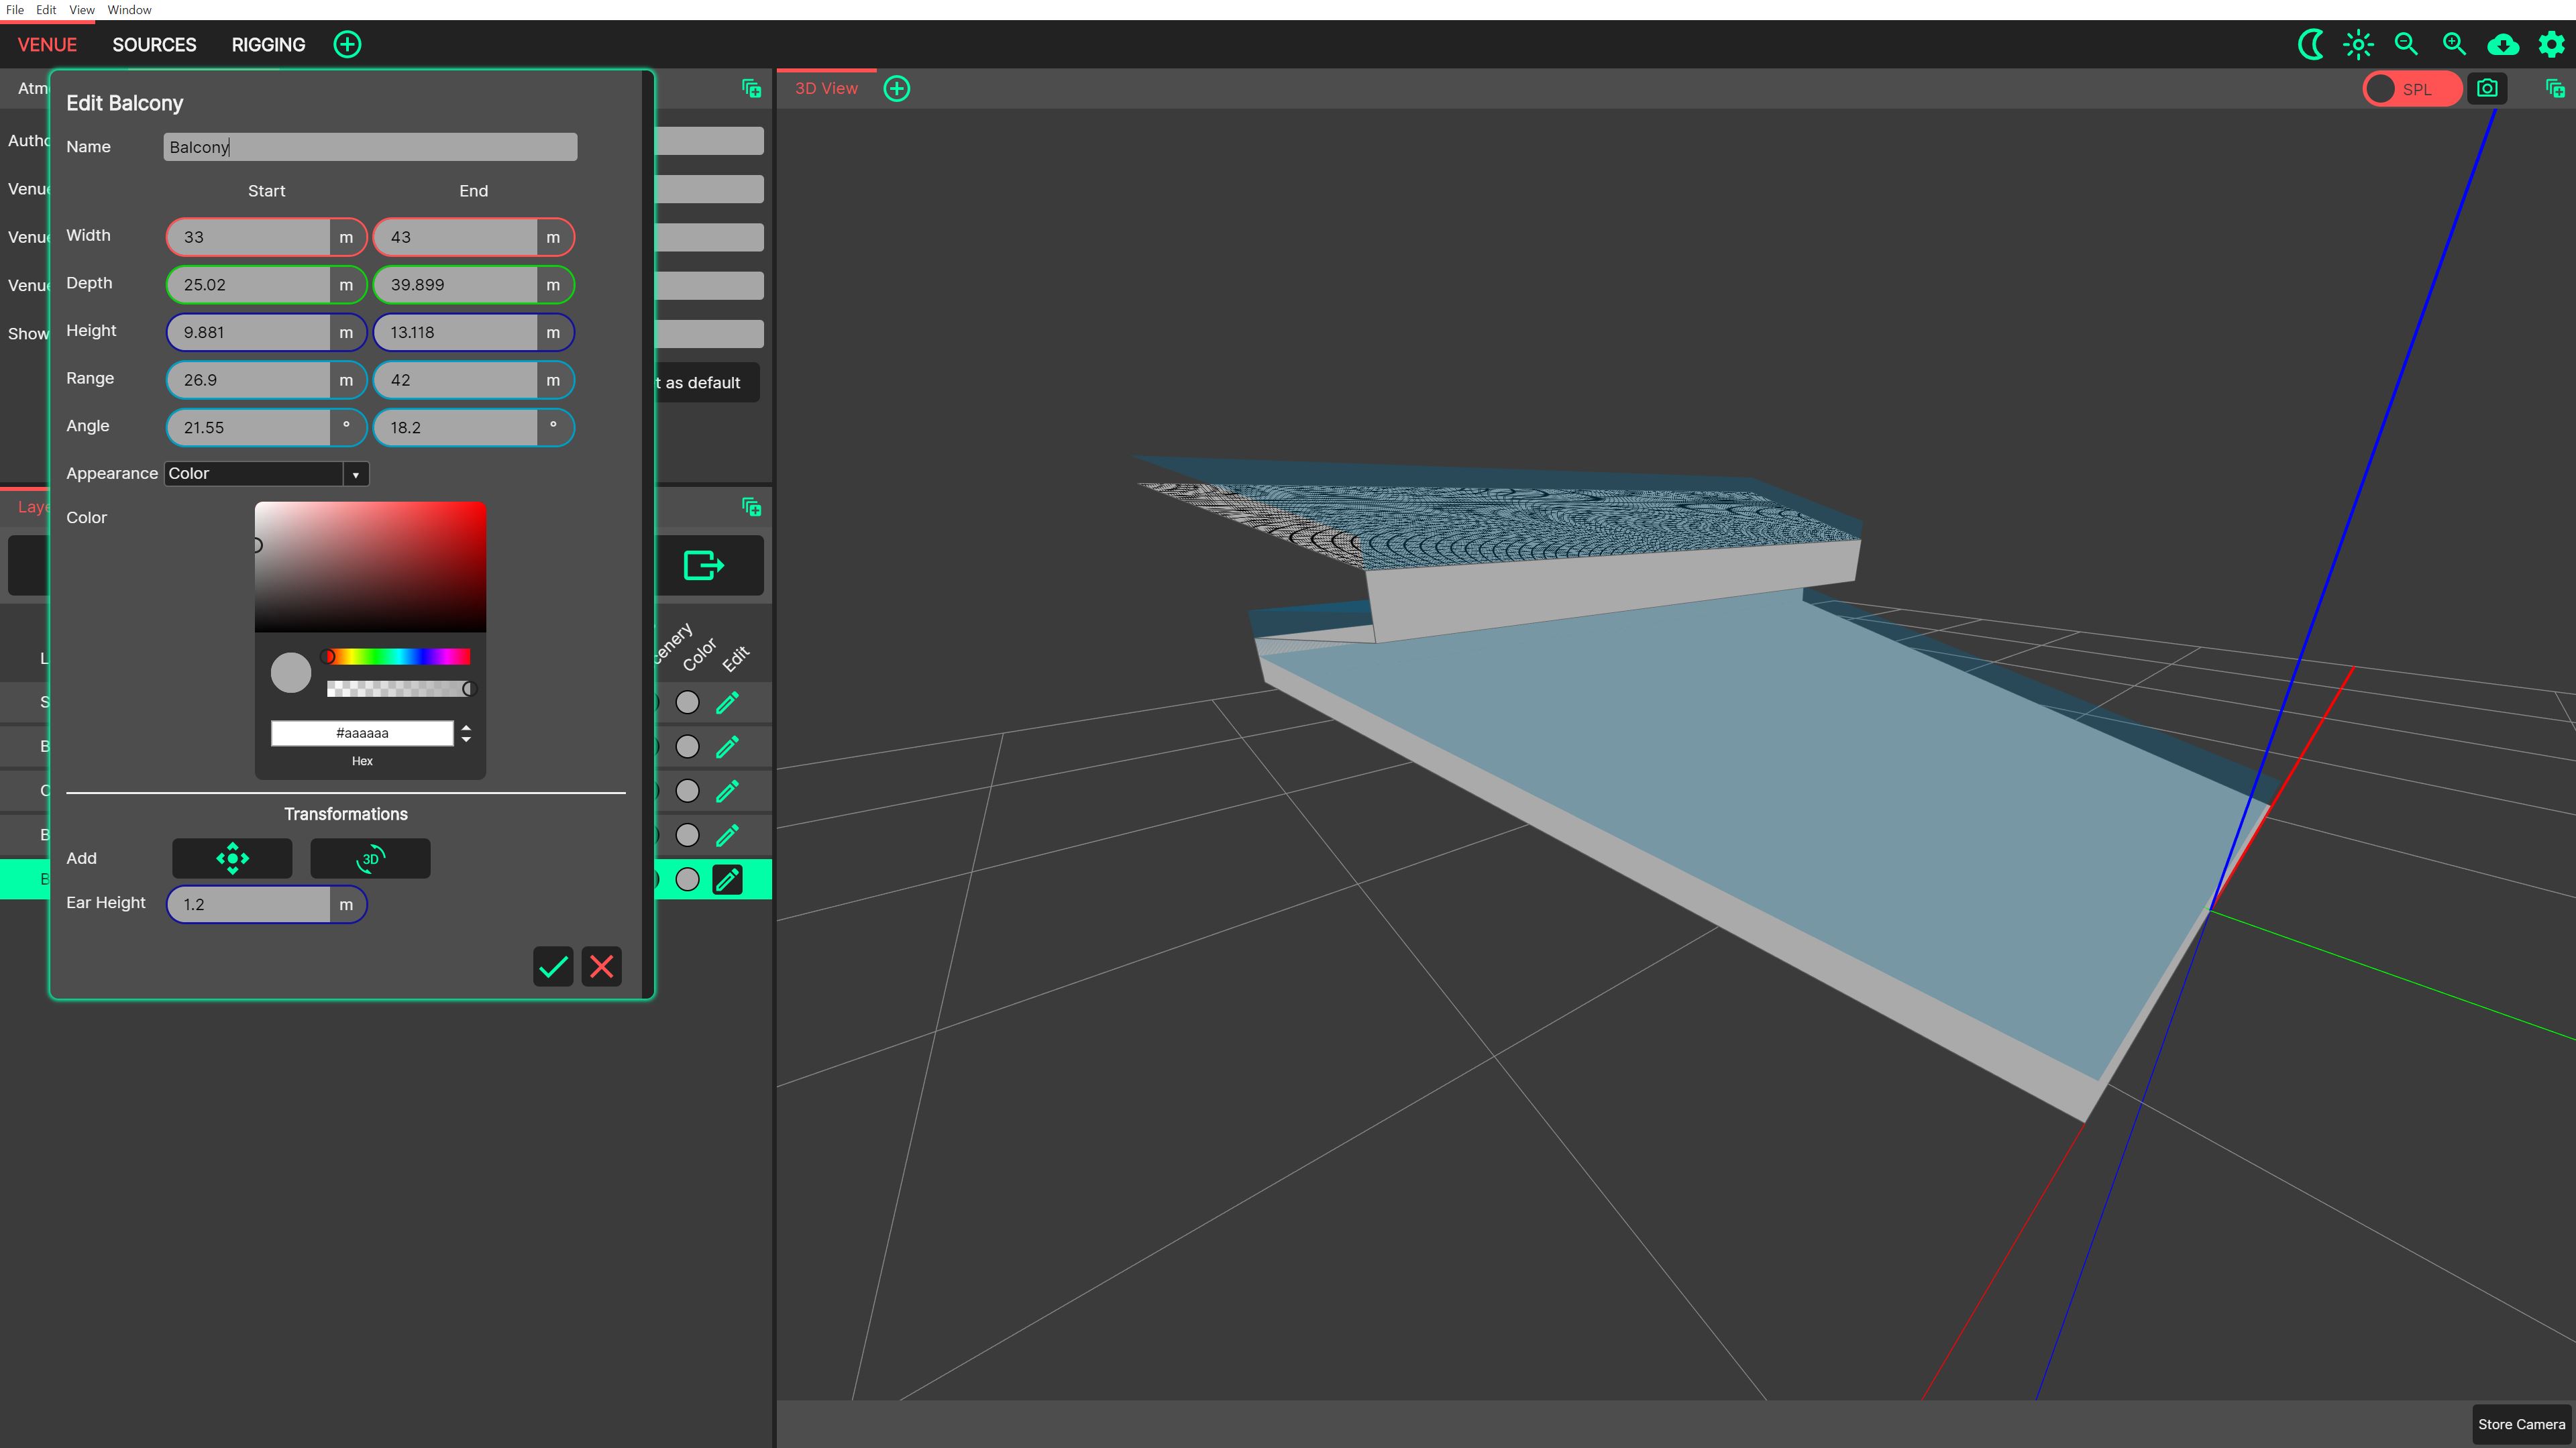Take a 3D view camera snapshot

pos(2487,88)
